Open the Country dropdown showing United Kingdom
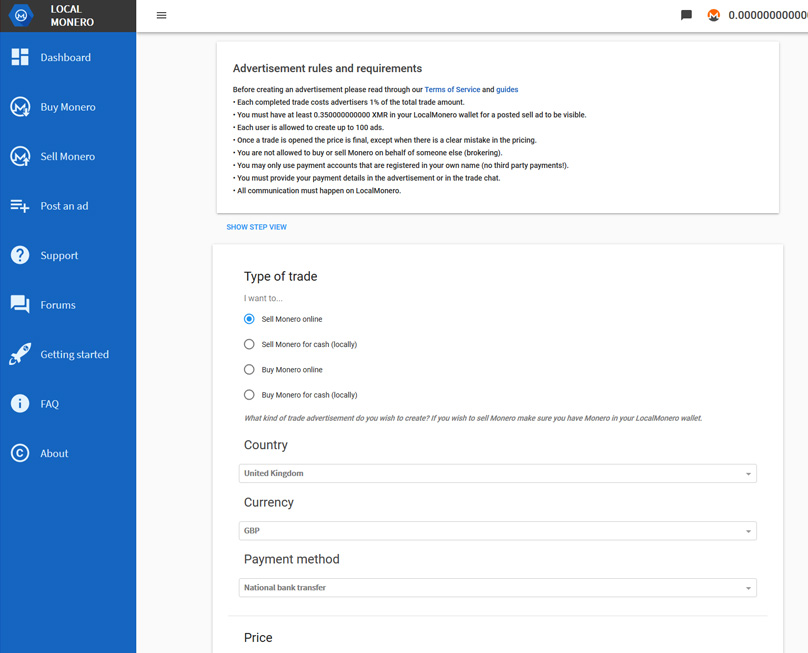Image resolution: width=808 pixels, height=653 pixels. point(497,473)
